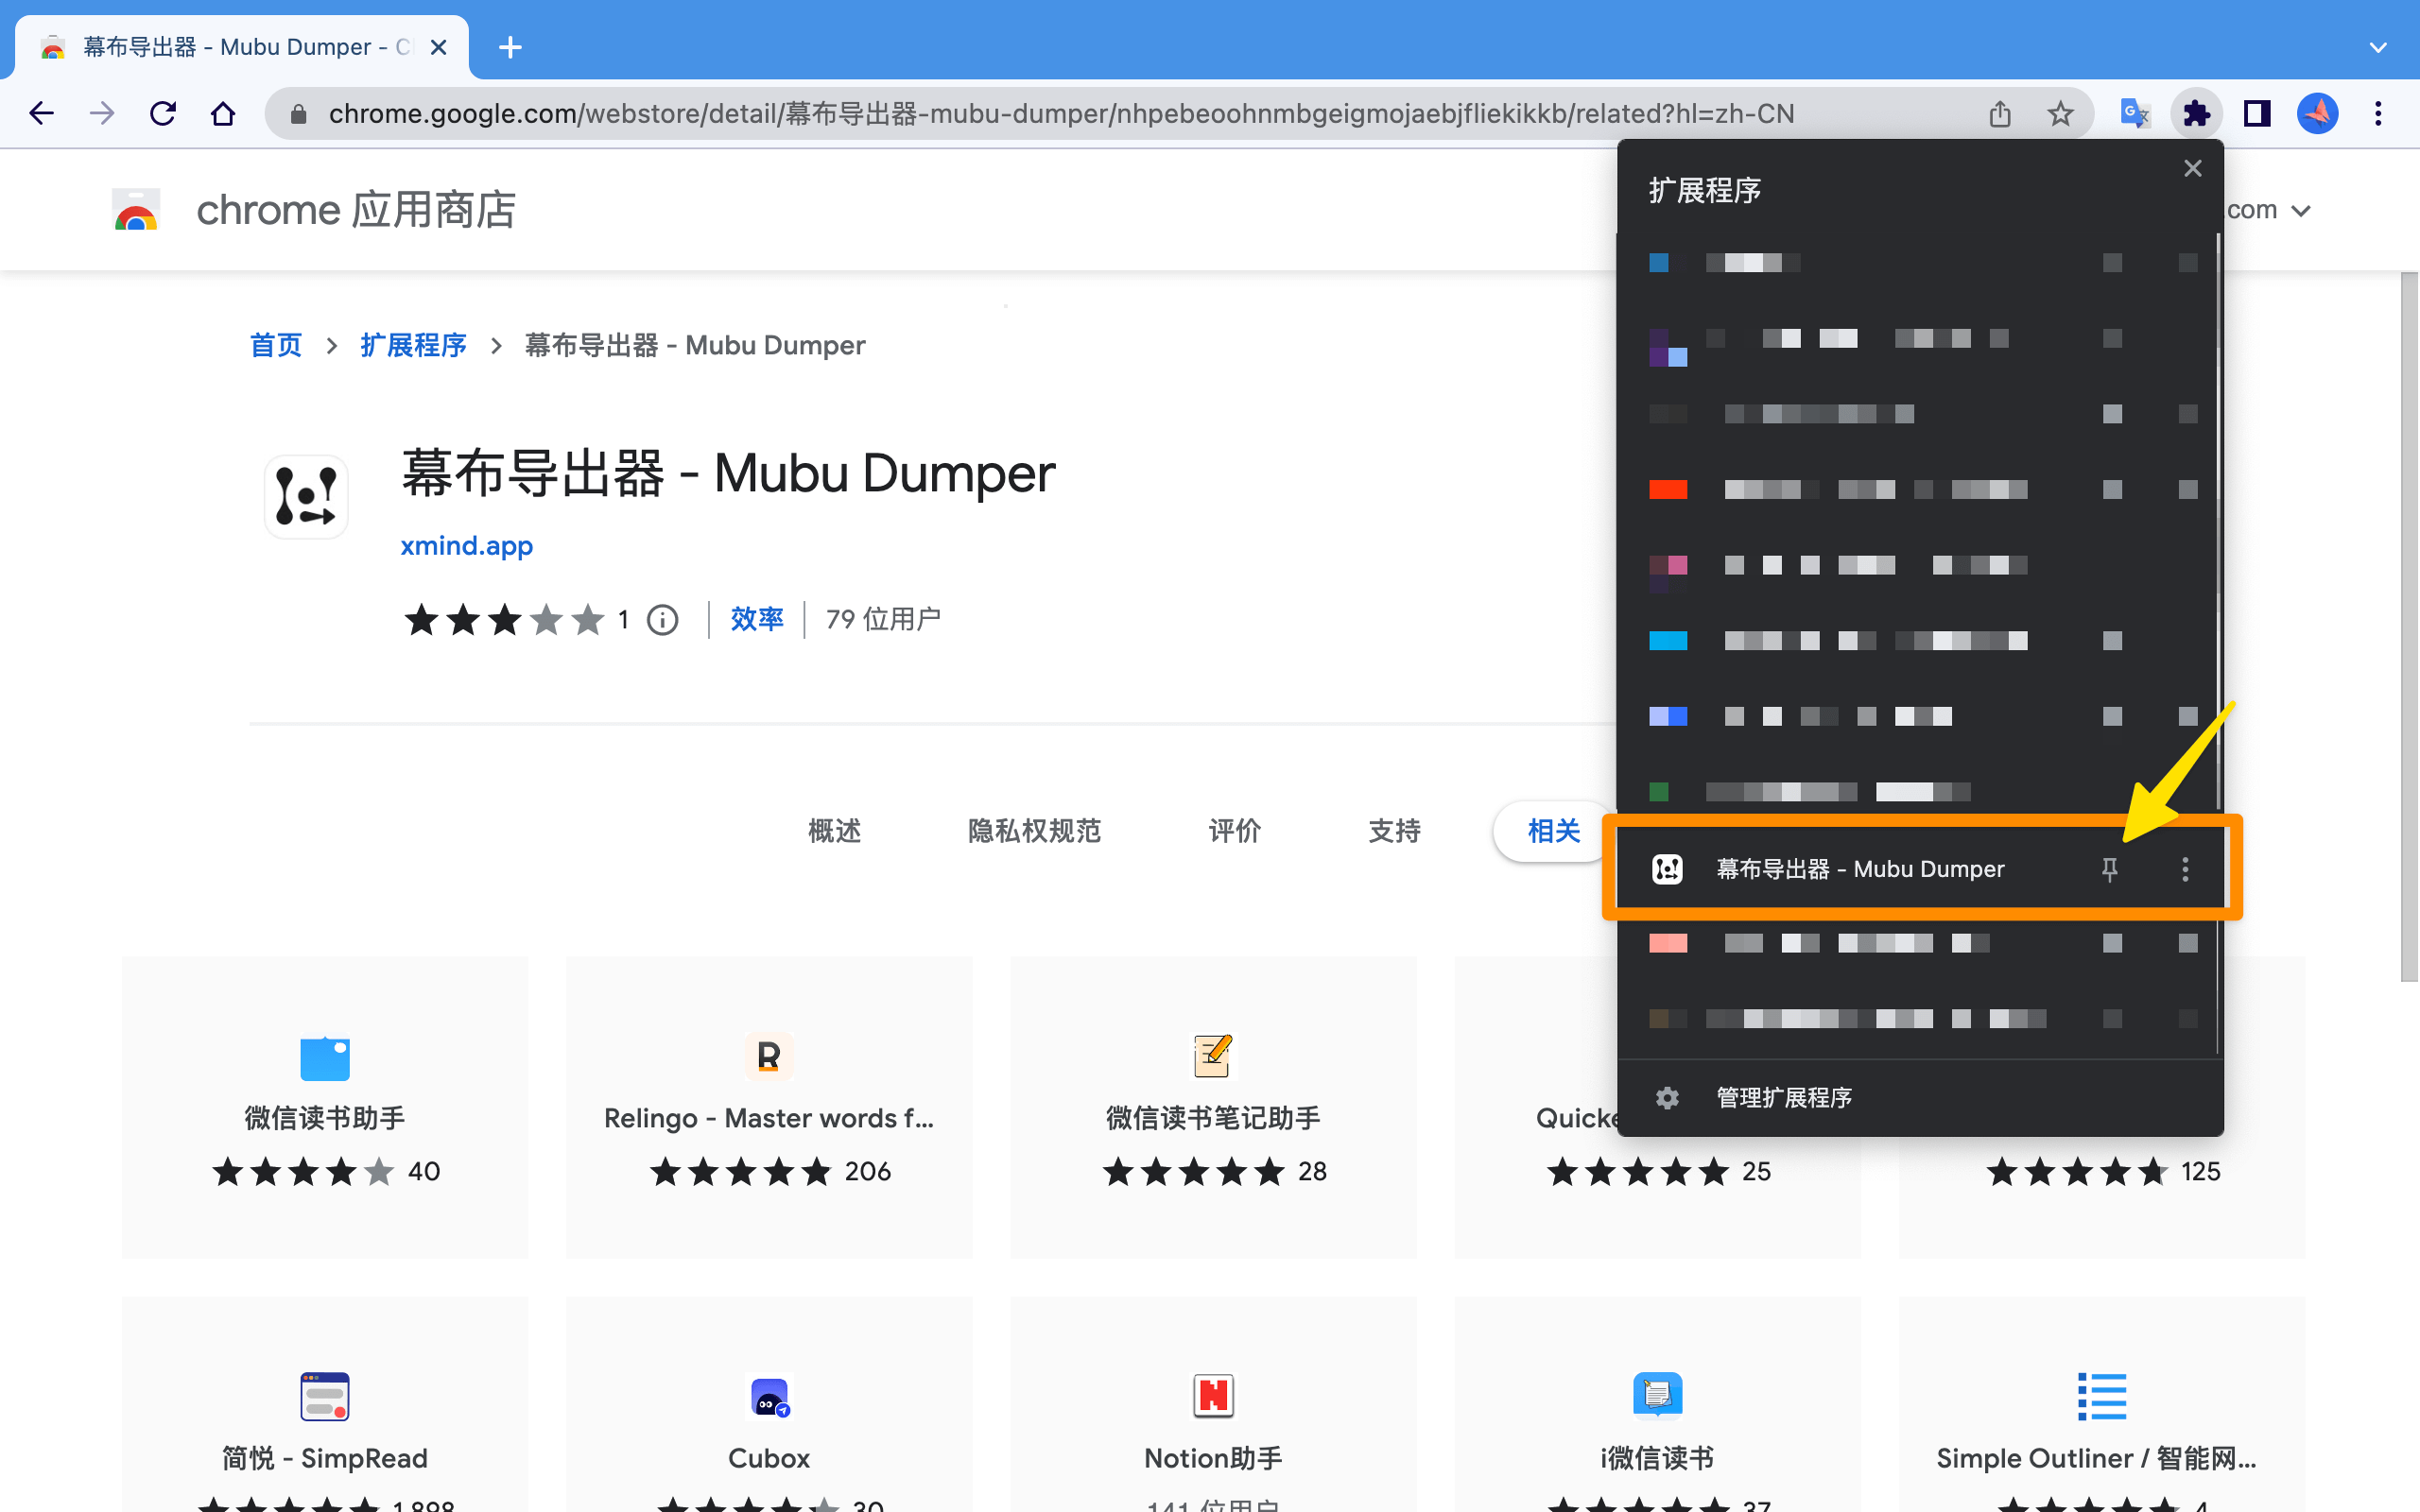Expand the account email dropdown

click(x=2301, y=210)
